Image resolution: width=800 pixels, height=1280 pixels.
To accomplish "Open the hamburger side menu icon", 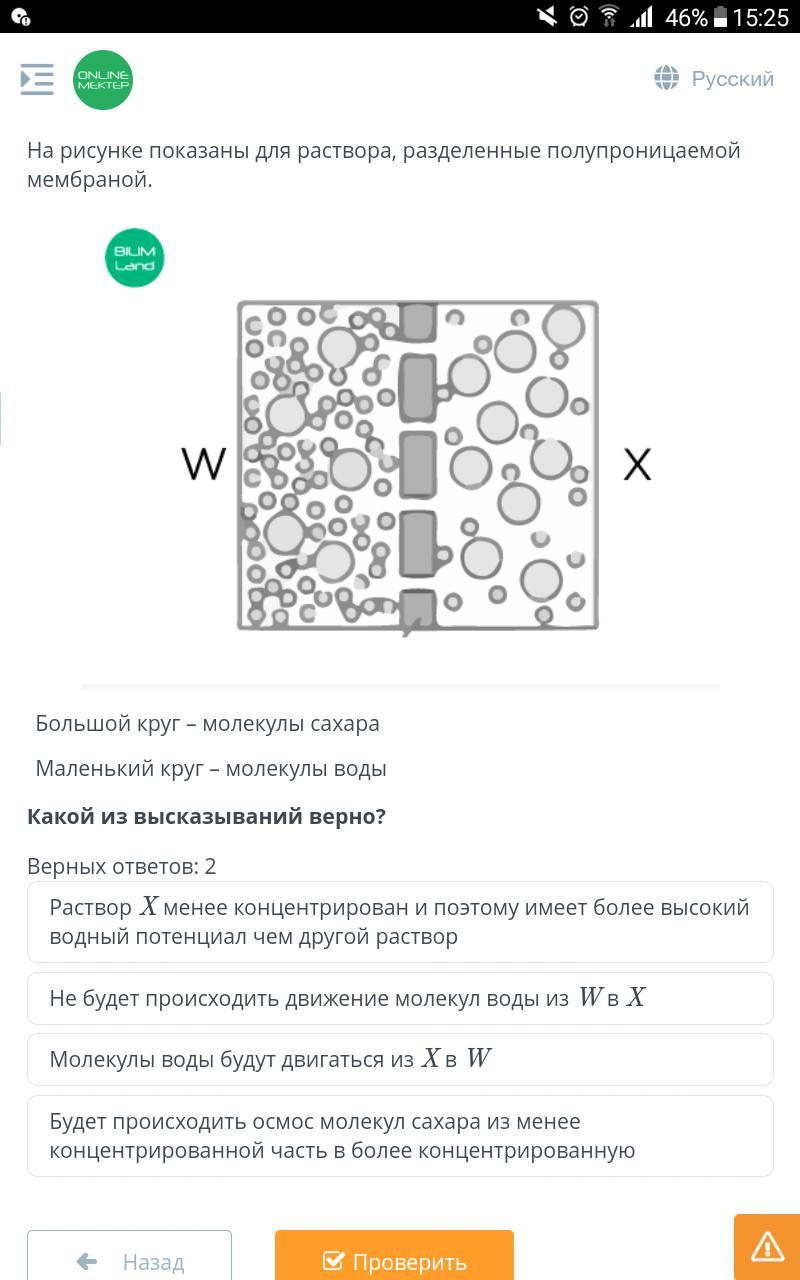I will pyautogui.click(x=37, y=80).
